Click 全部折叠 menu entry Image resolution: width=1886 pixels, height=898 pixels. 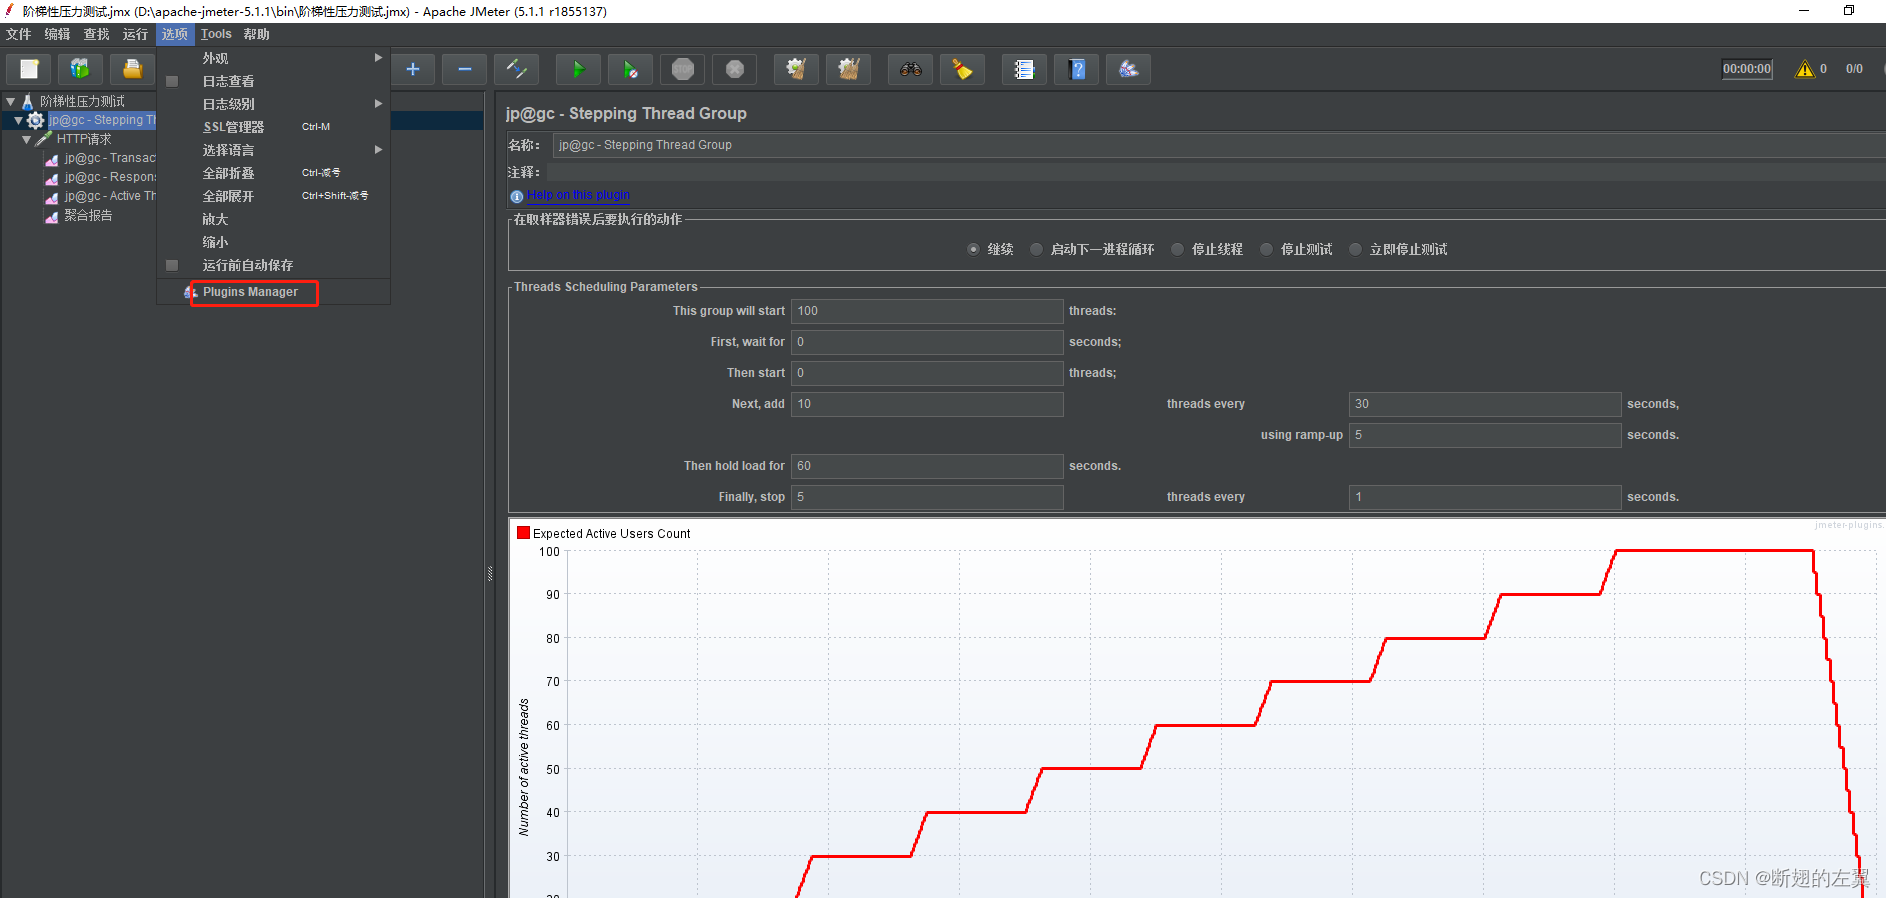point(273,173)
